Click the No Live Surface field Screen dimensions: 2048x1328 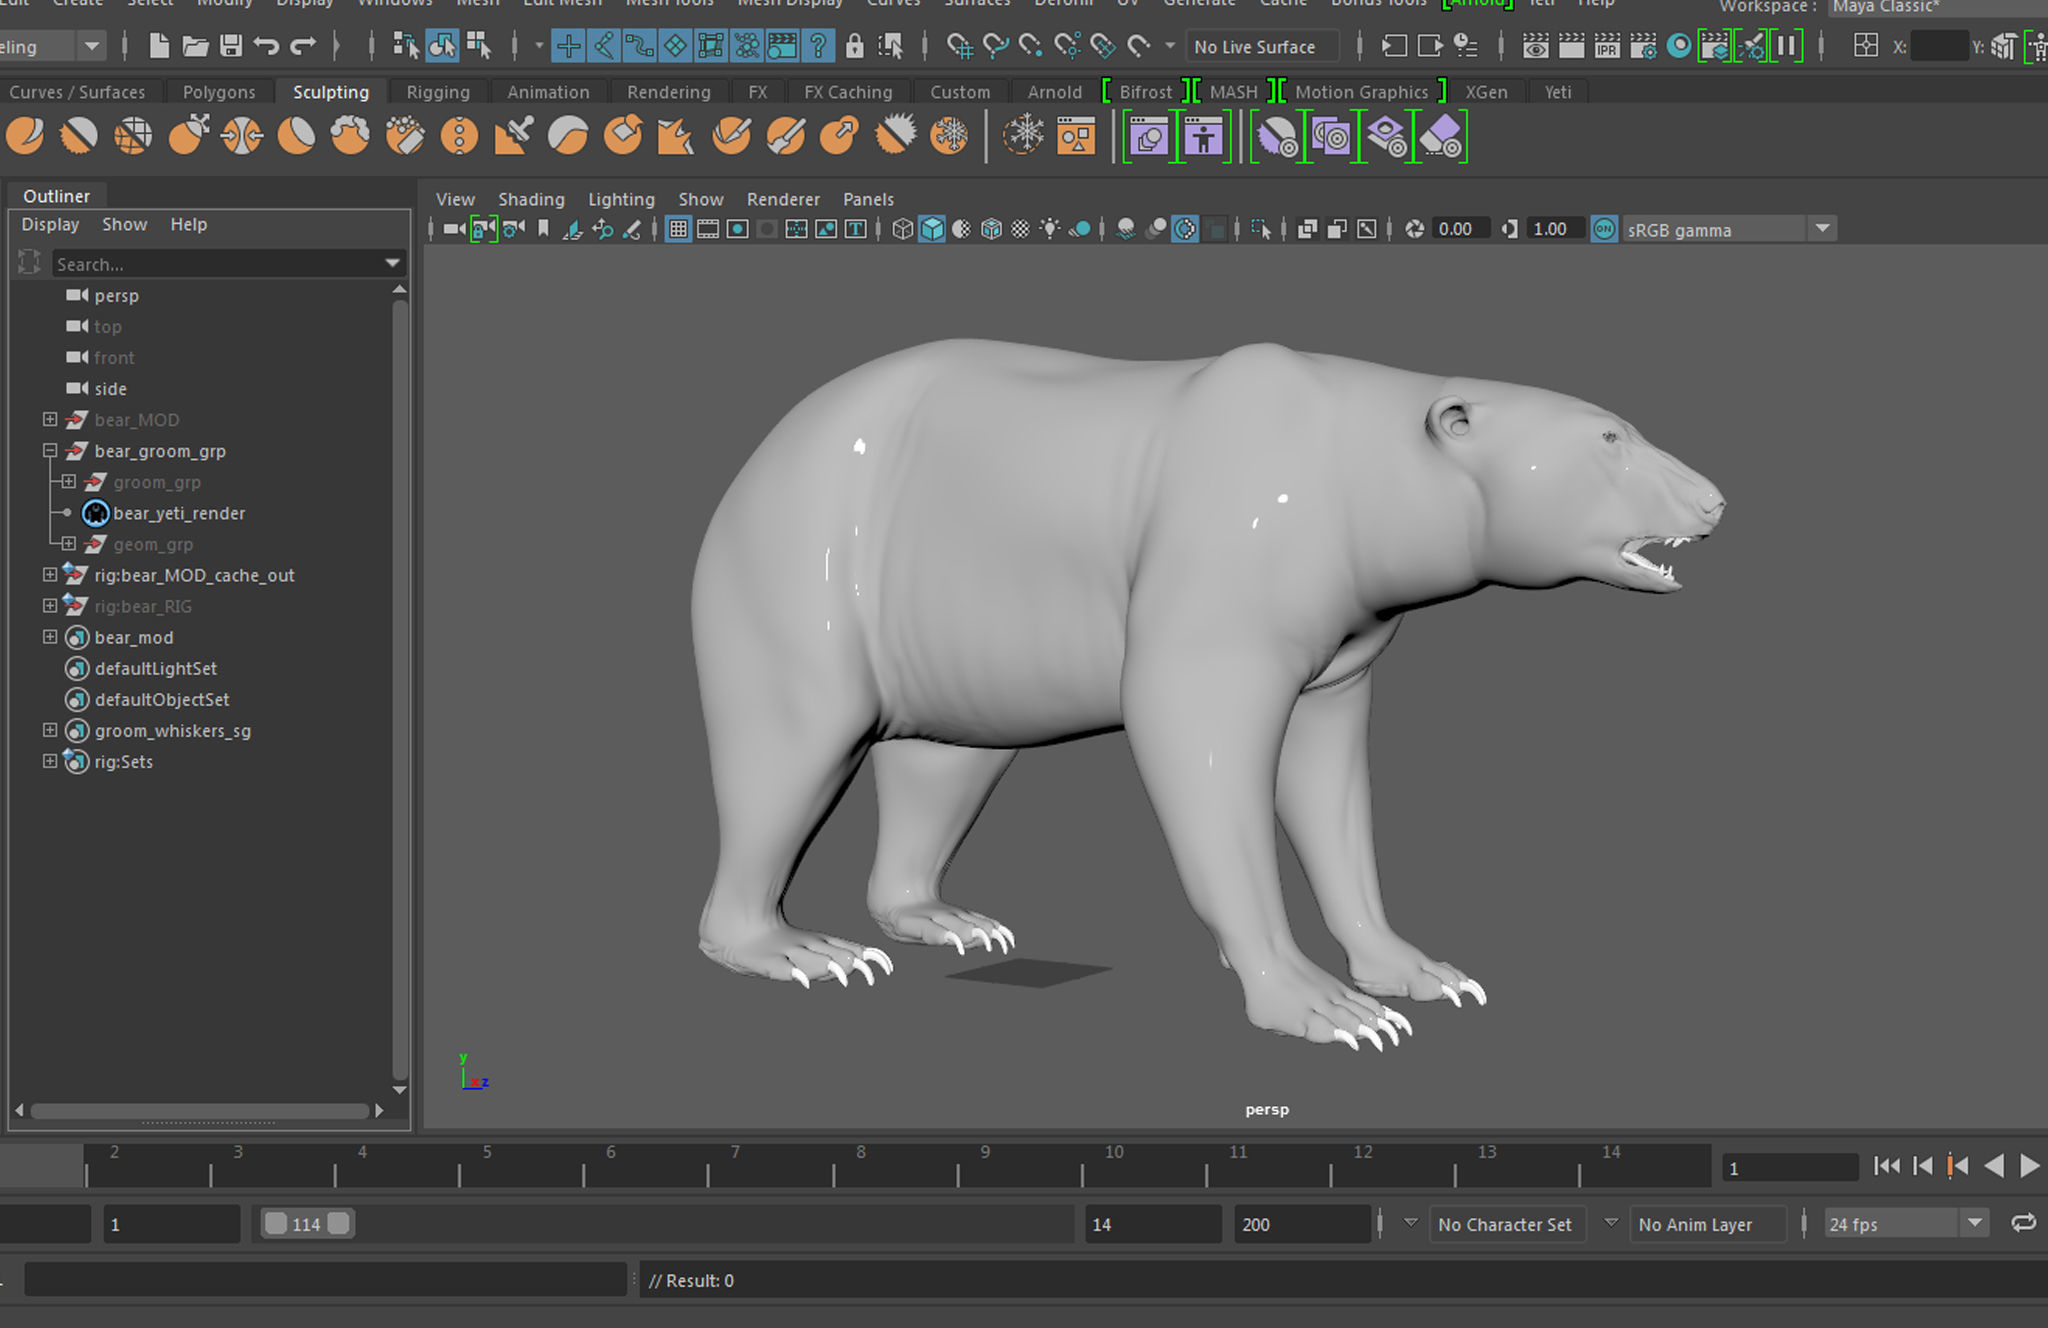[x=1262, y=46]
